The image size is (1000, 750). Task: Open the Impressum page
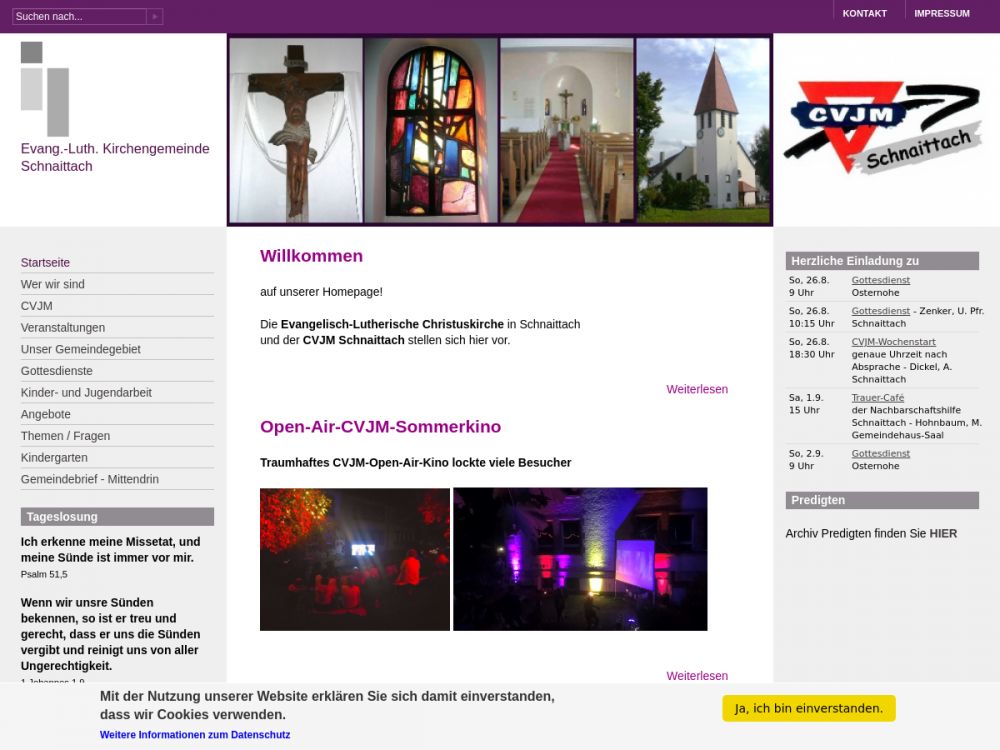941,13
